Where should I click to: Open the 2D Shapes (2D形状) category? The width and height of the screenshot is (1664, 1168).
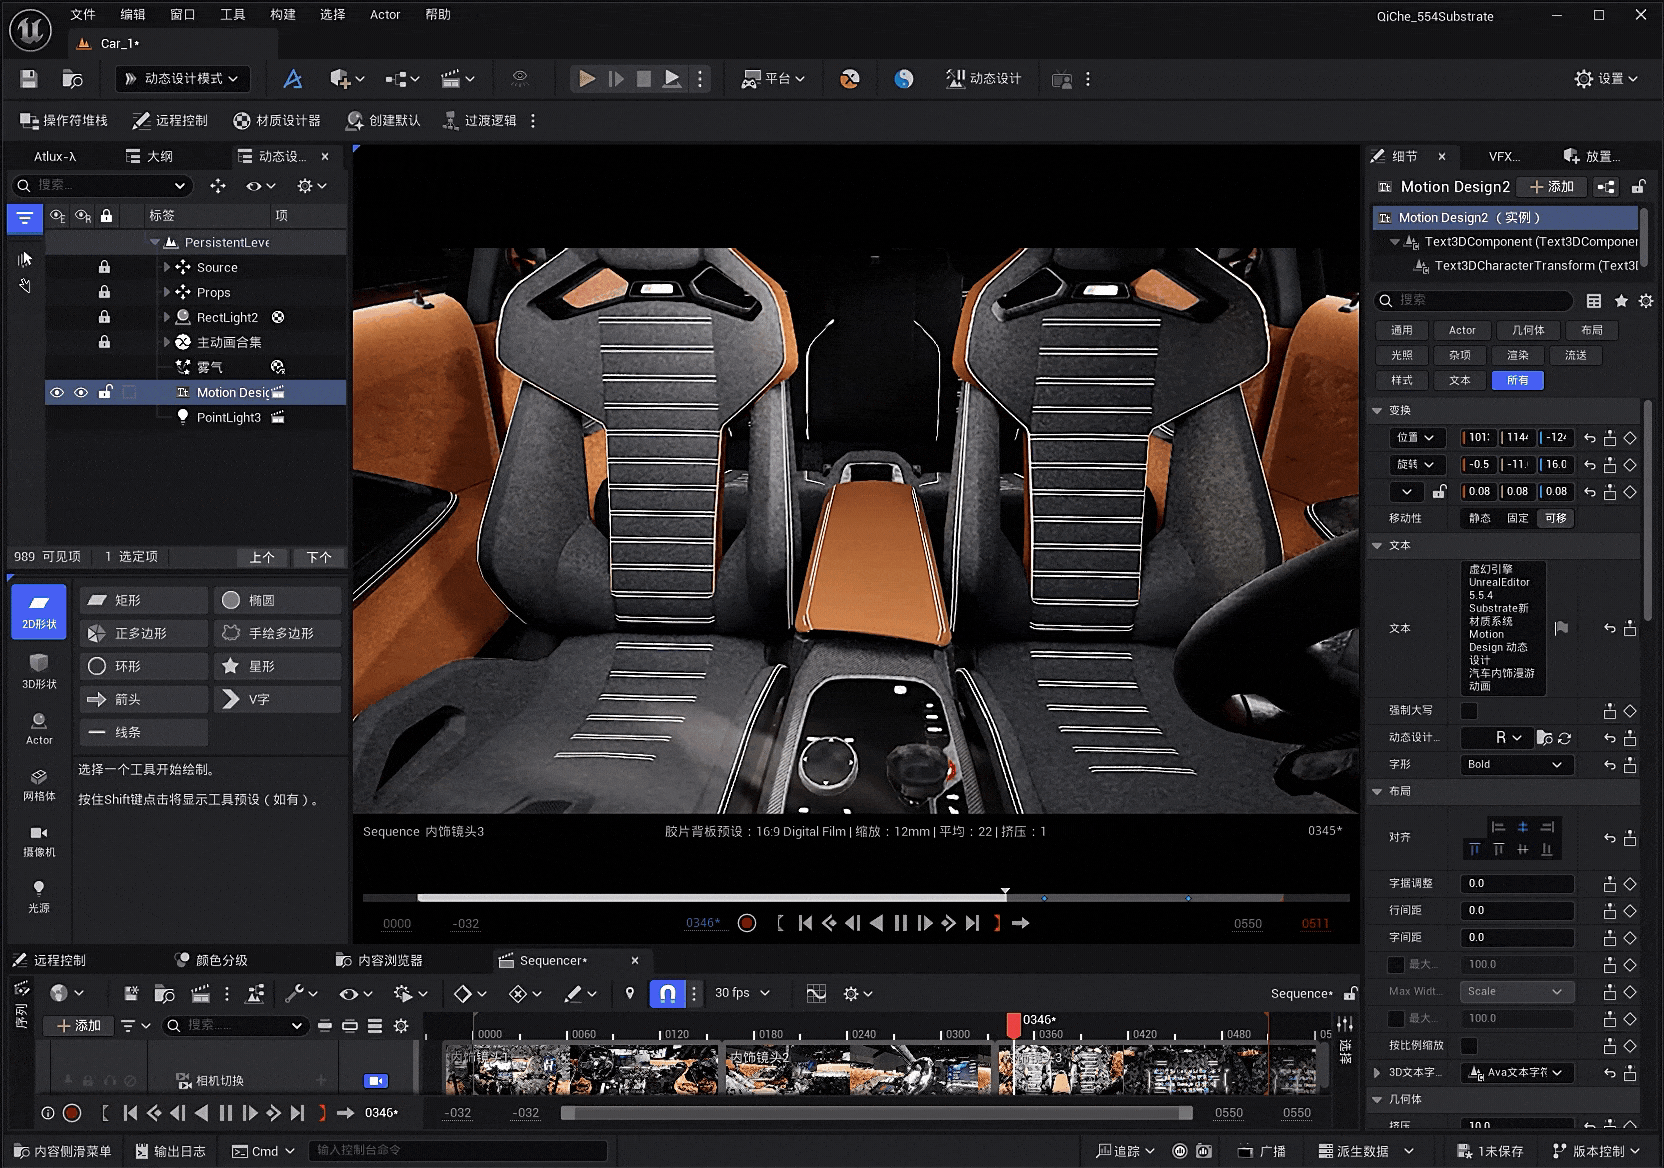[39, 611]
